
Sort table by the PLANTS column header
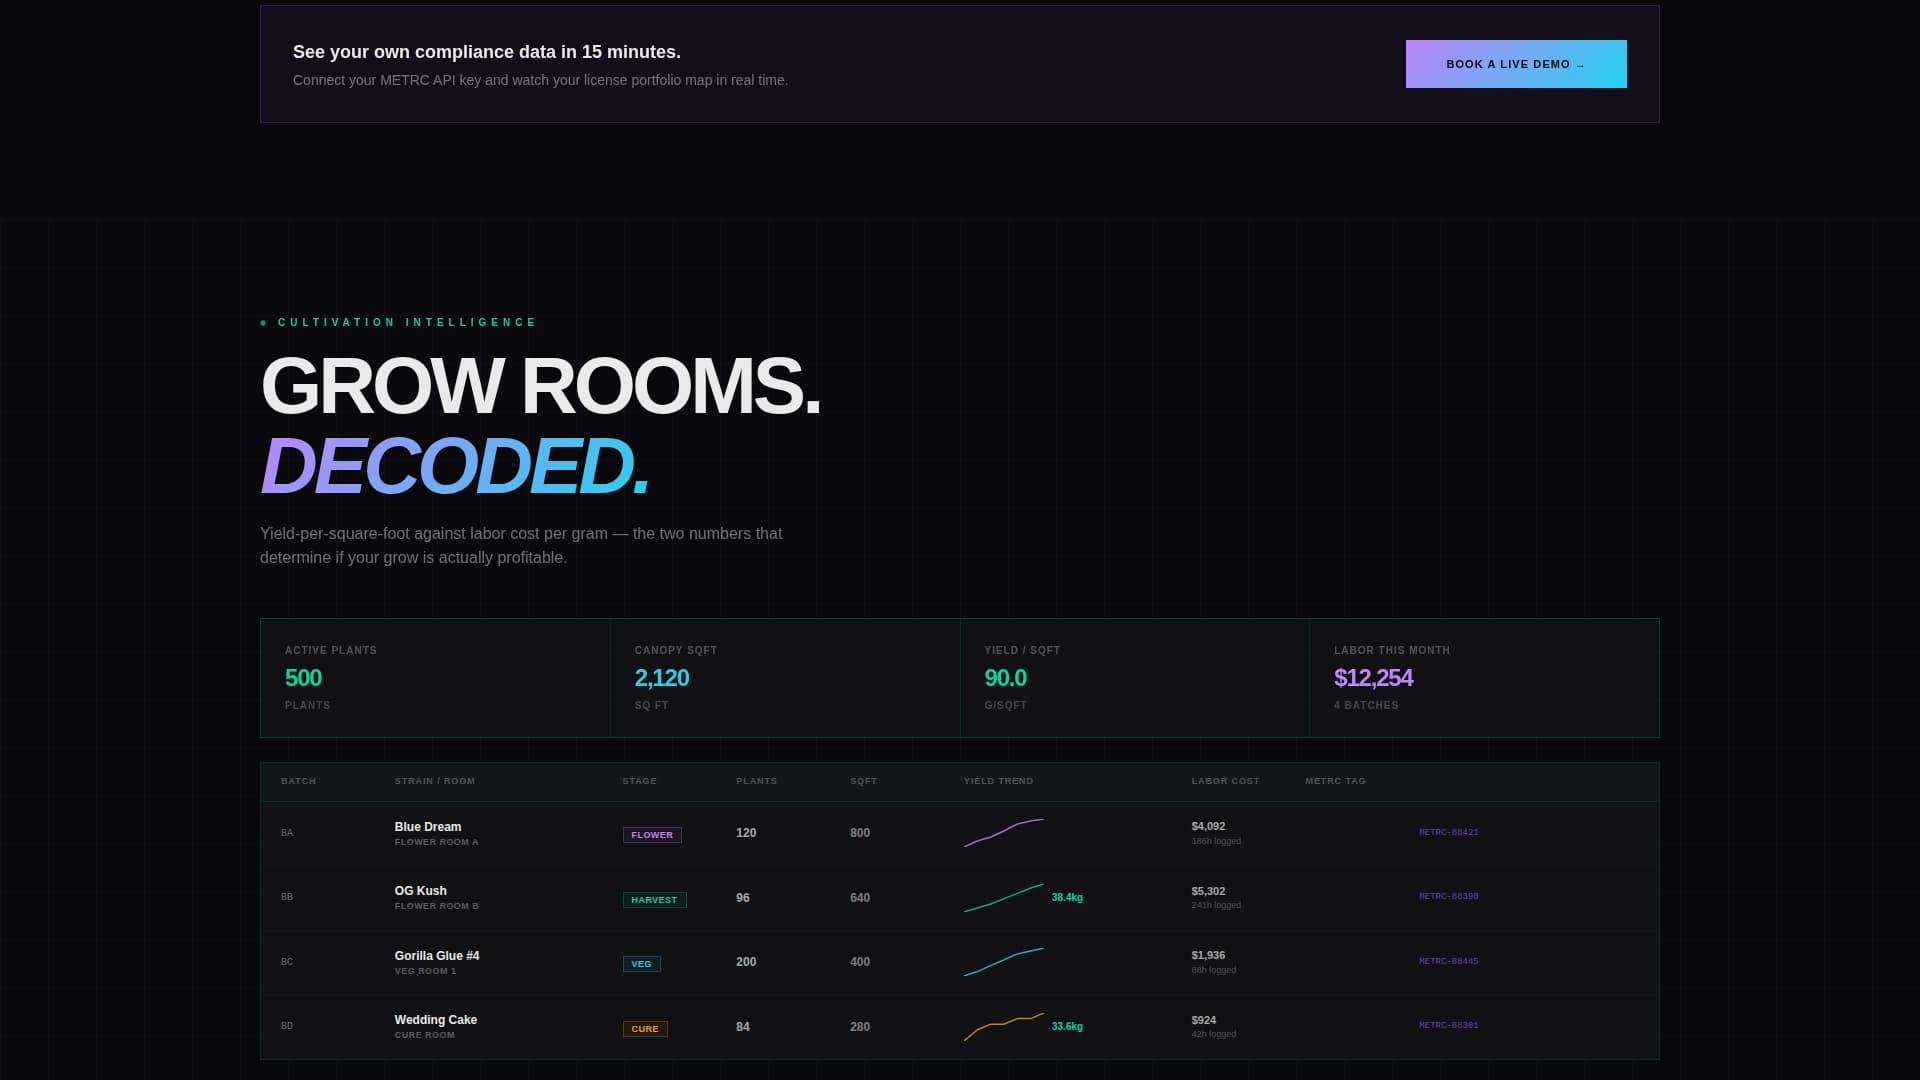[x=757, y=781]
